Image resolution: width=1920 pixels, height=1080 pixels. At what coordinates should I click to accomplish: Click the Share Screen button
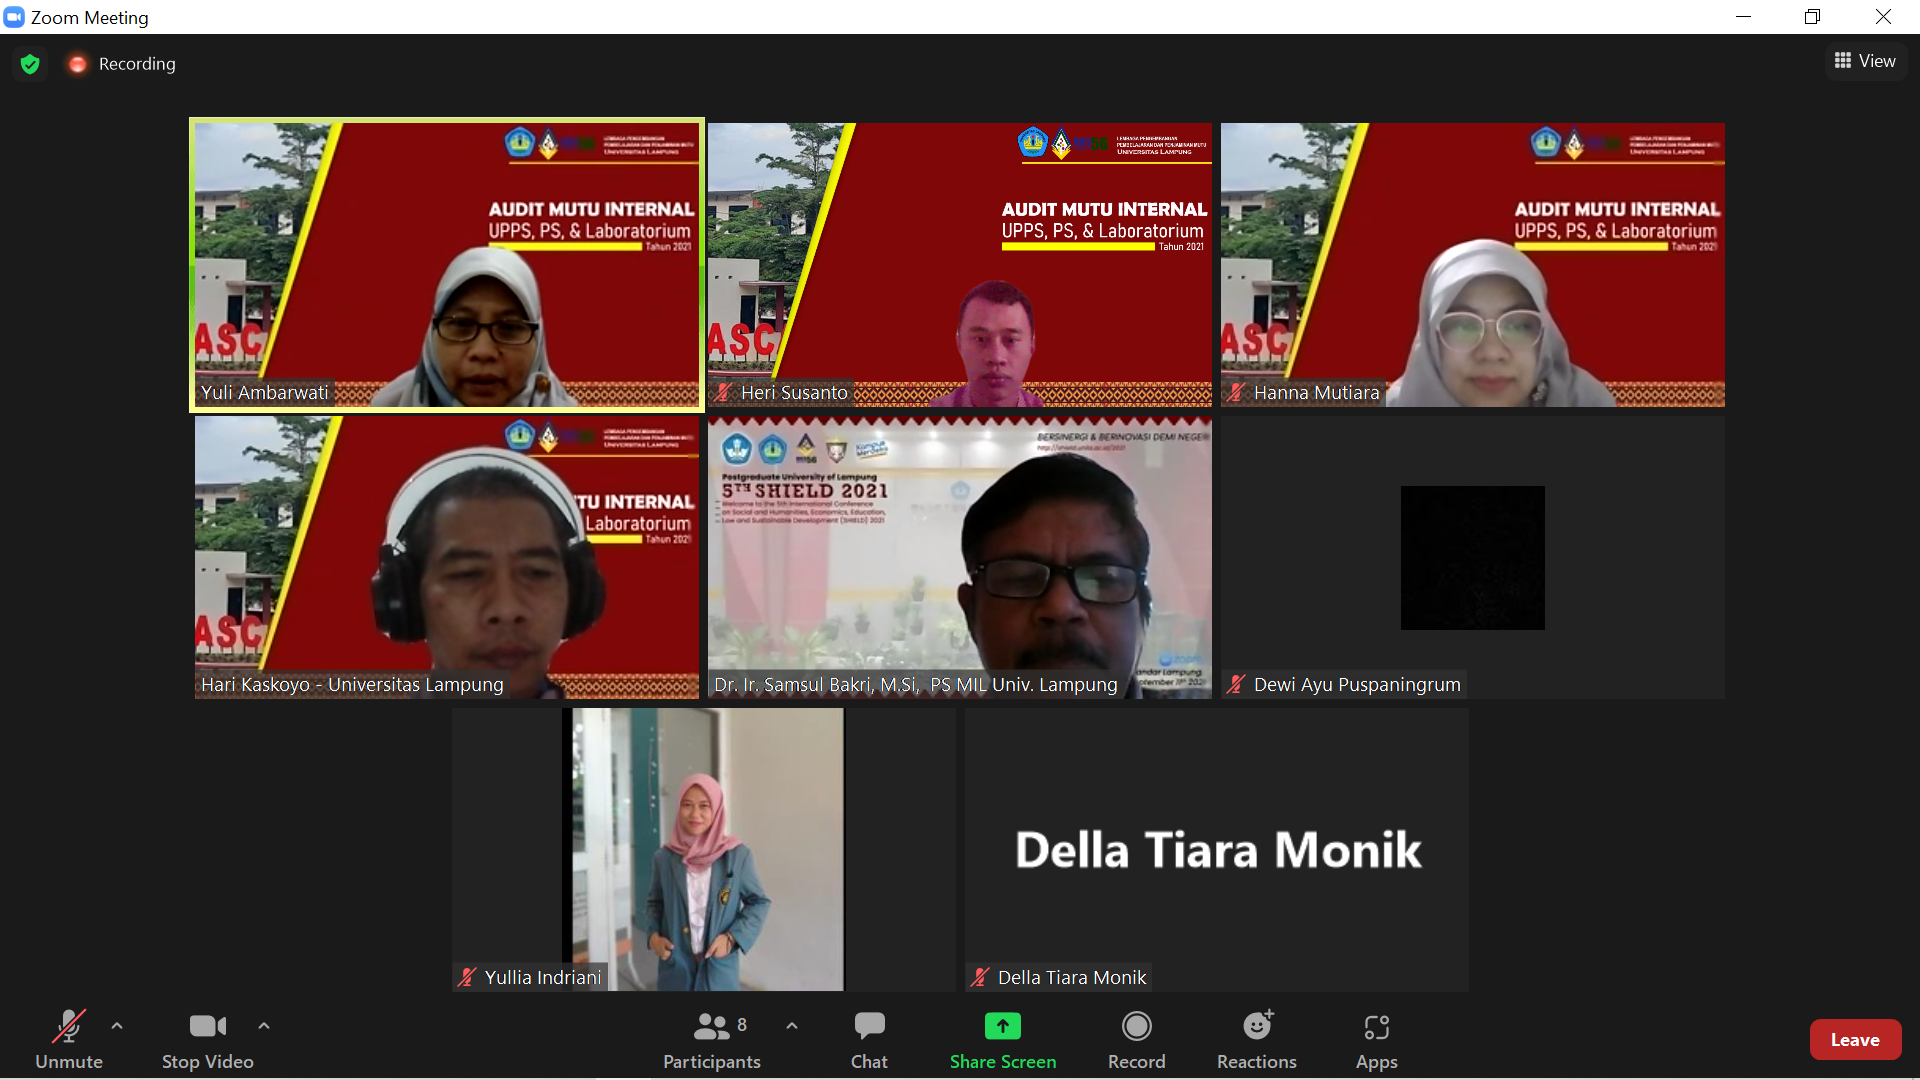tap(1002, 1040)
